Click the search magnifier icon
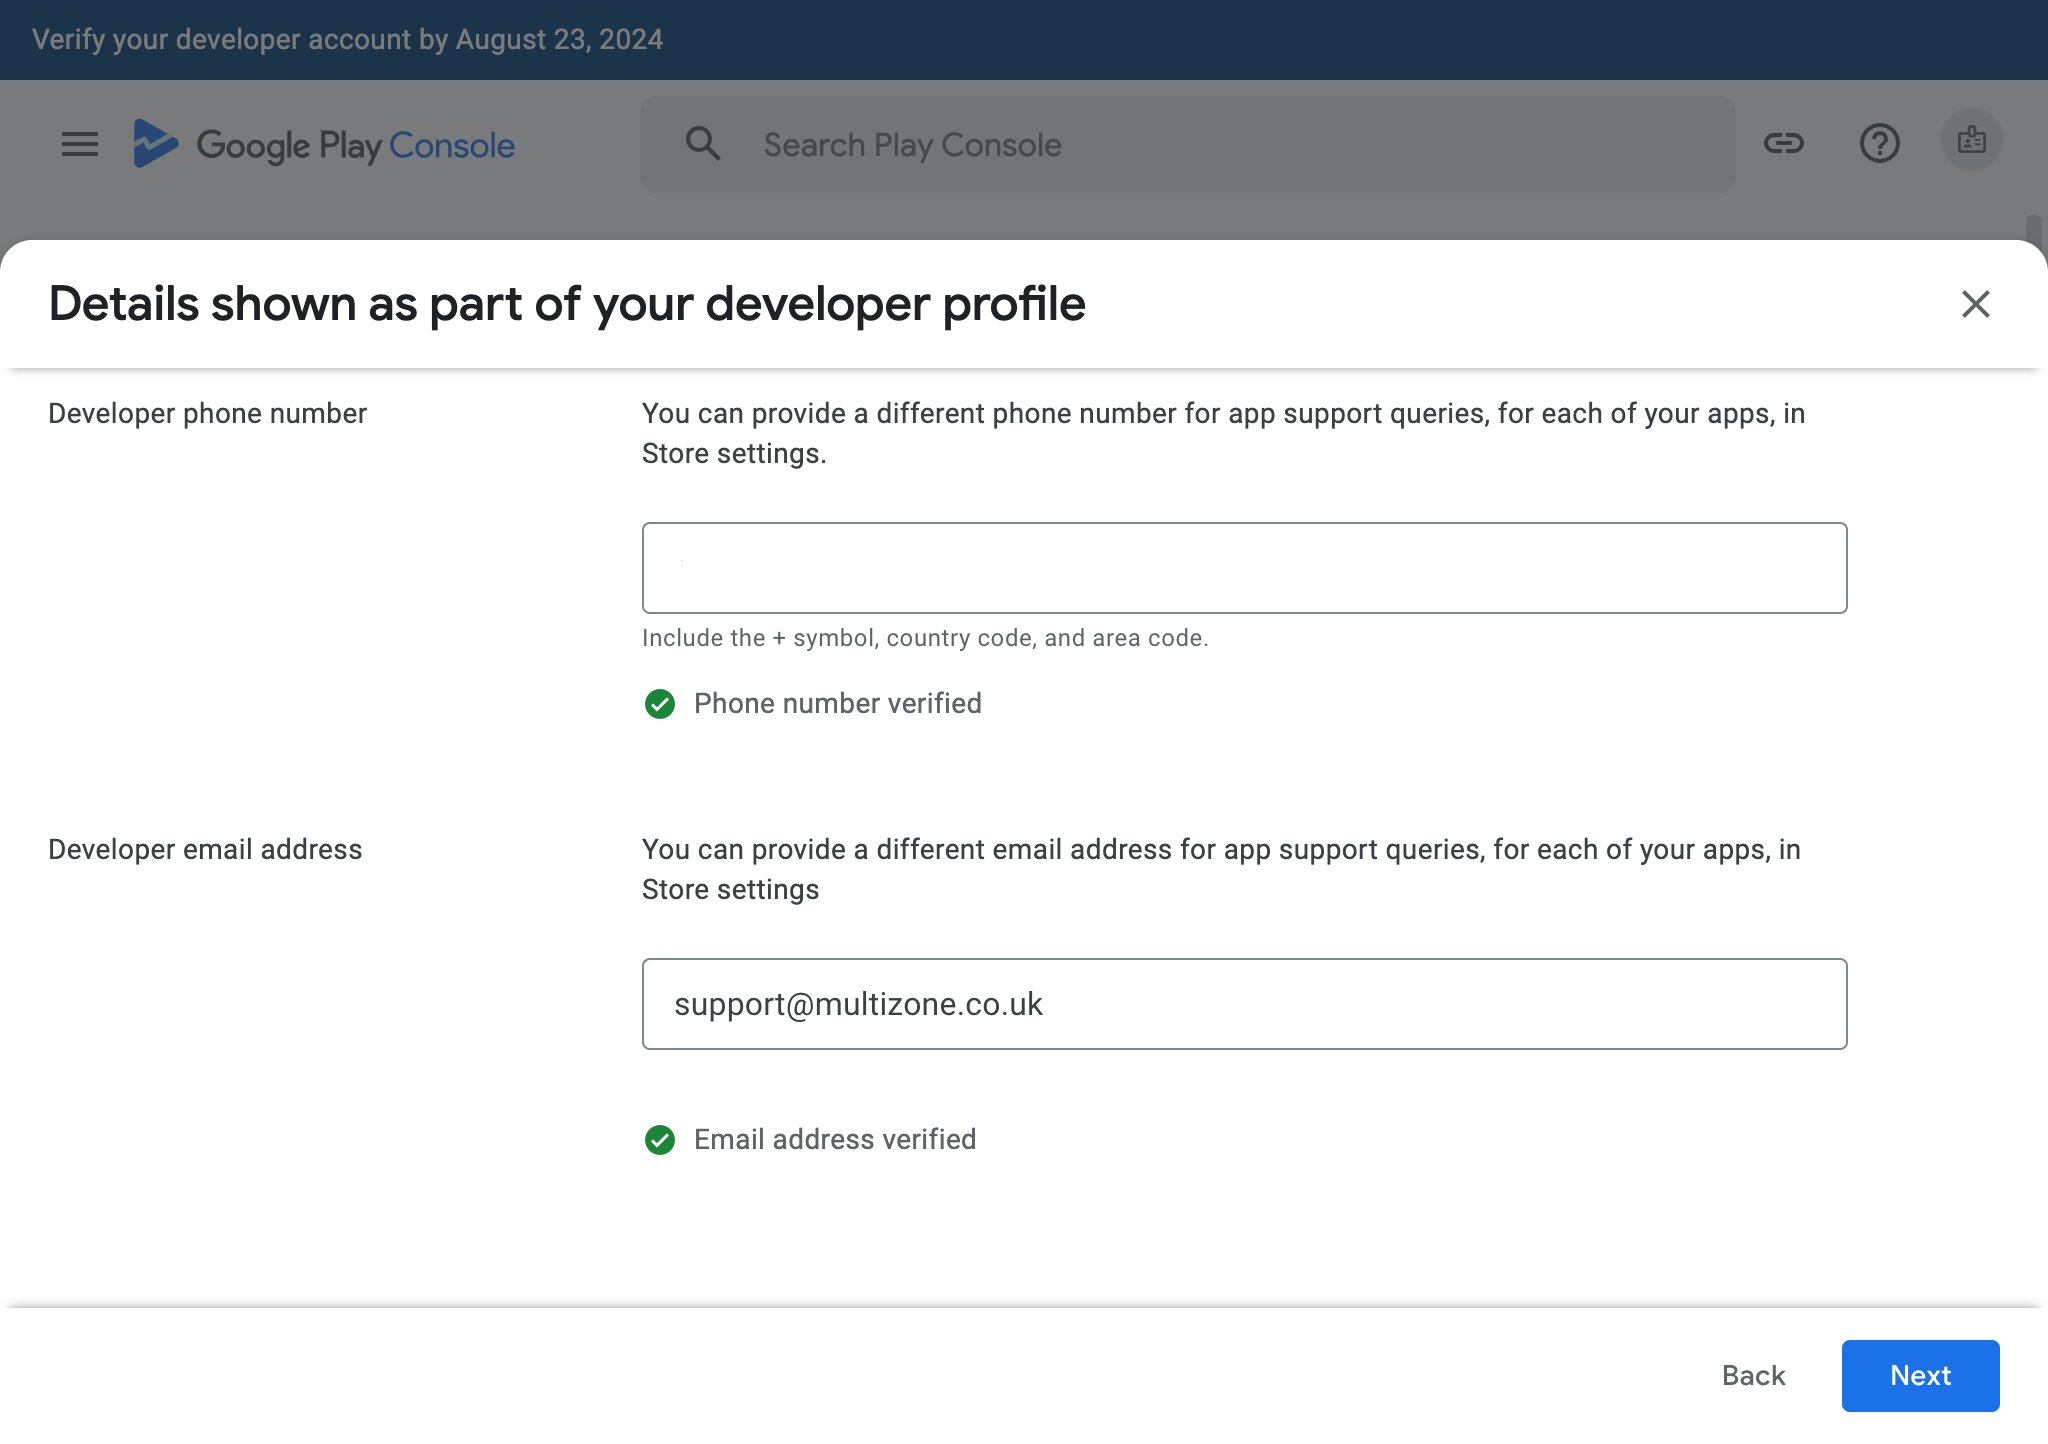Image resolution: width=2048 pixels, height=1444 pixels. pyautogui.click(x=704, y=143)
